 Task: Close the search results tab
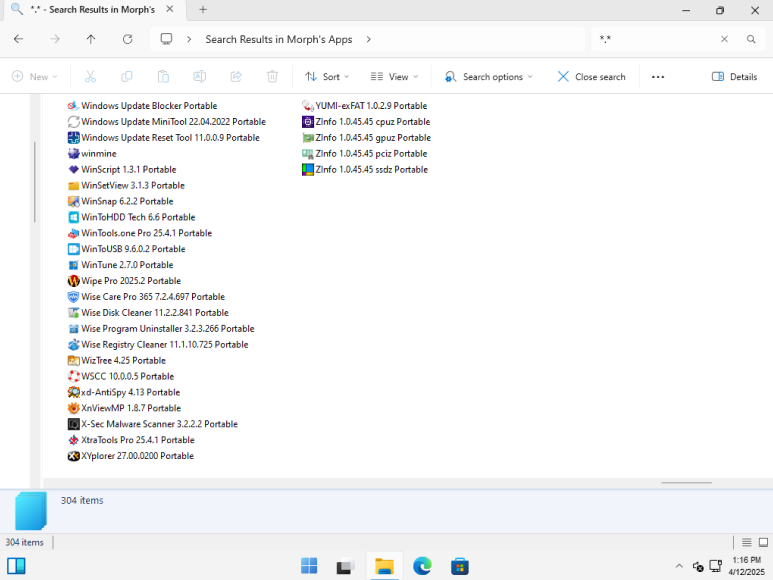[x=170, y=9]
